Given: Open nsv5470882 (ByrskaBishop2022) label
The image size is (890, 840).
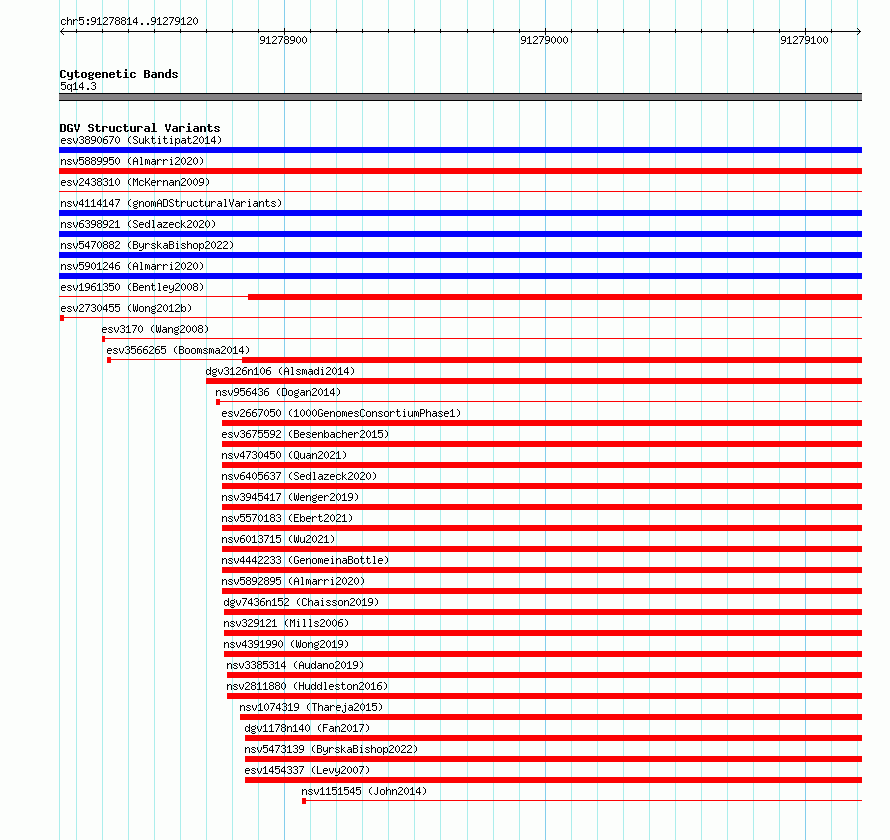Looking at the screenshot, I should pos(147,245).
